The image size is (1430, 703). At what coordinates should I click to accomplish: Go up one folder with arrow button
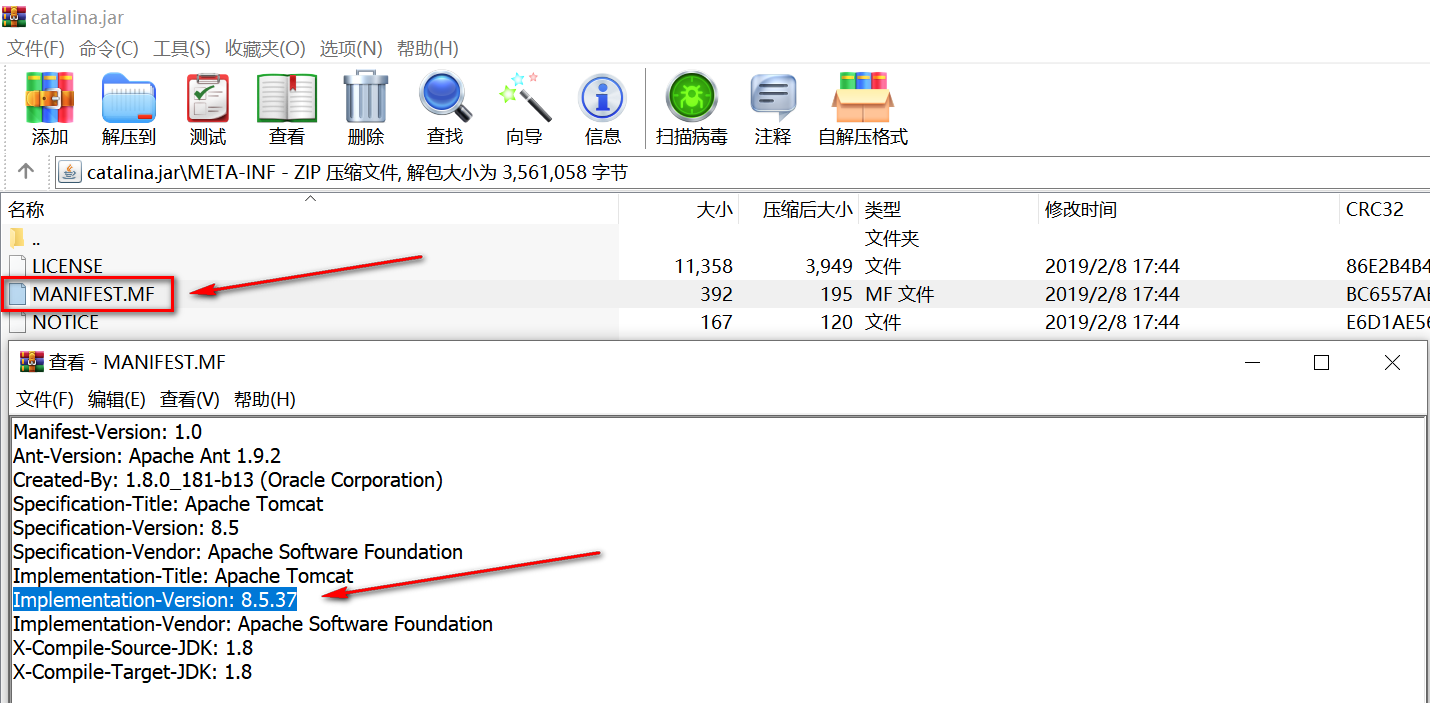click(x=26, y=172)
